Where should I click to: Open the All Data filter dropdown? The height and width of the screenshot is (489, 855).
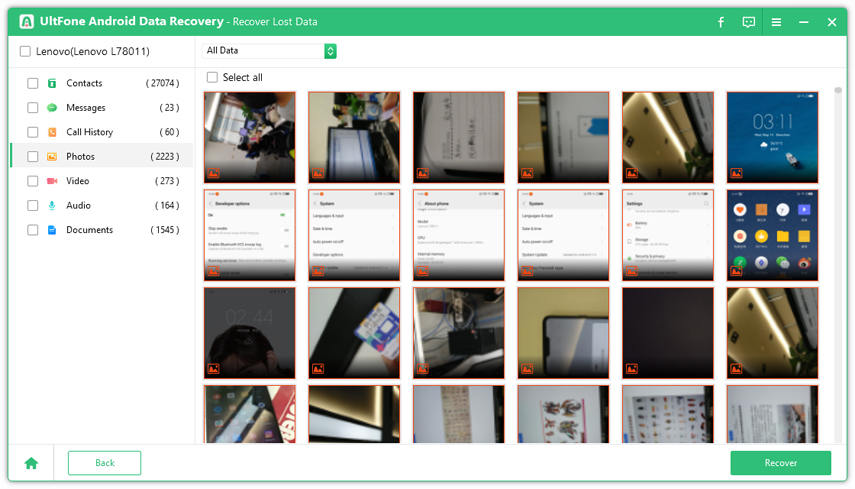click(269, 51)
